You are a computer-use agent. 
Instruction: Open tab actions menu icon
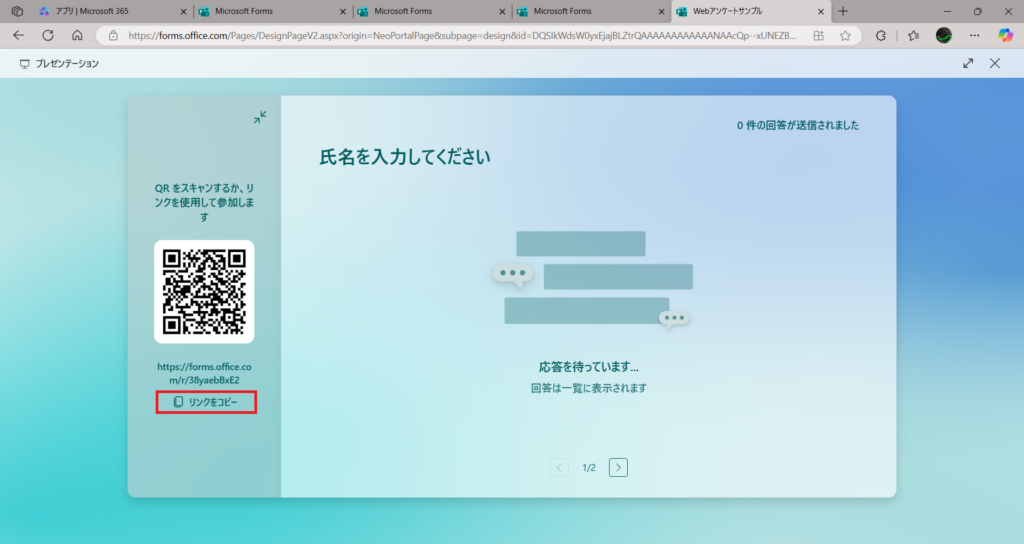point(18,11)
